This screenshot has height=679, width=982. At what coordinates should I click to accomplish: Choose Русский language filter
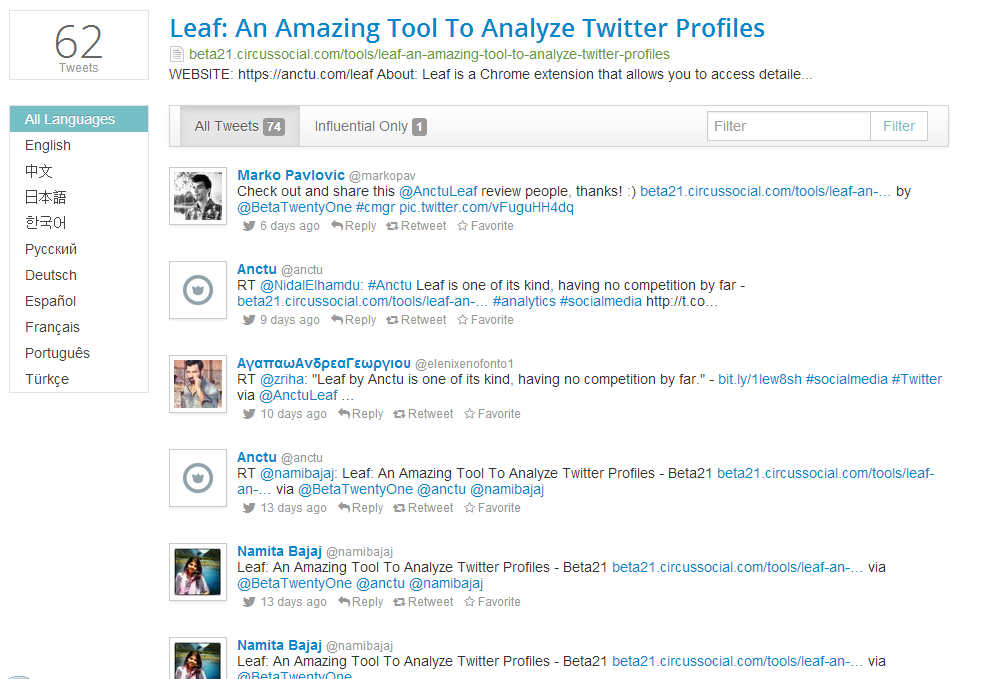pyautogui.click(x=51, y=249)
